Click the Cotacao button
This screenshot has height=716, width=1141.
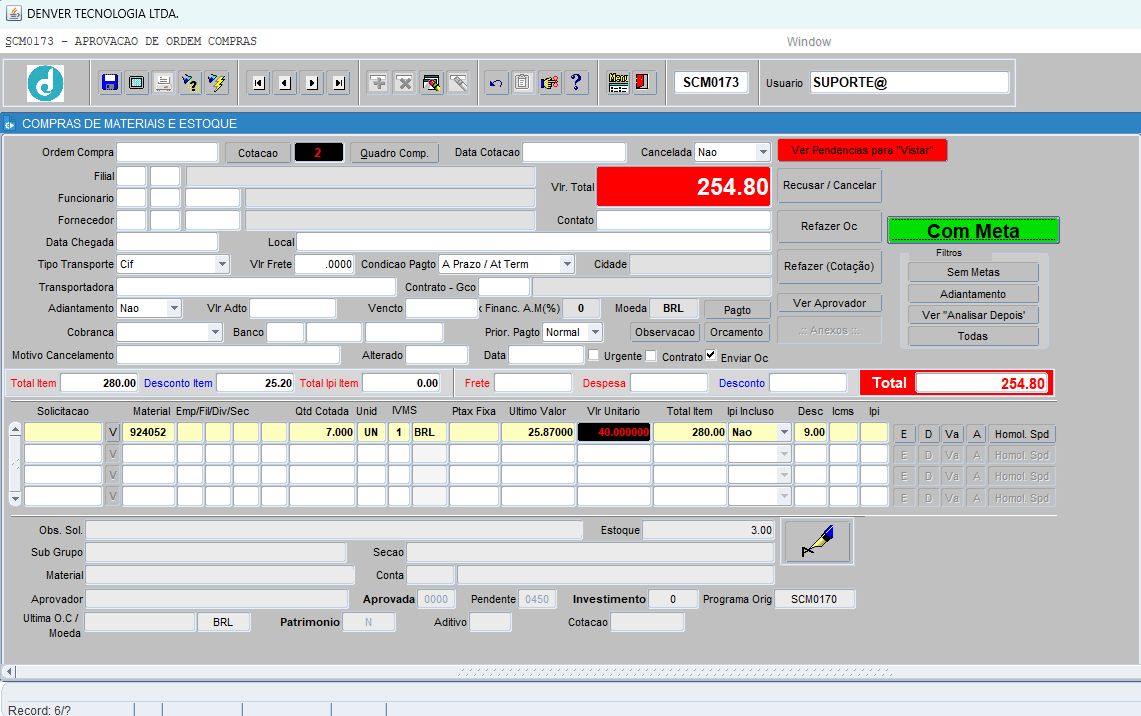(x=258, y=153)
